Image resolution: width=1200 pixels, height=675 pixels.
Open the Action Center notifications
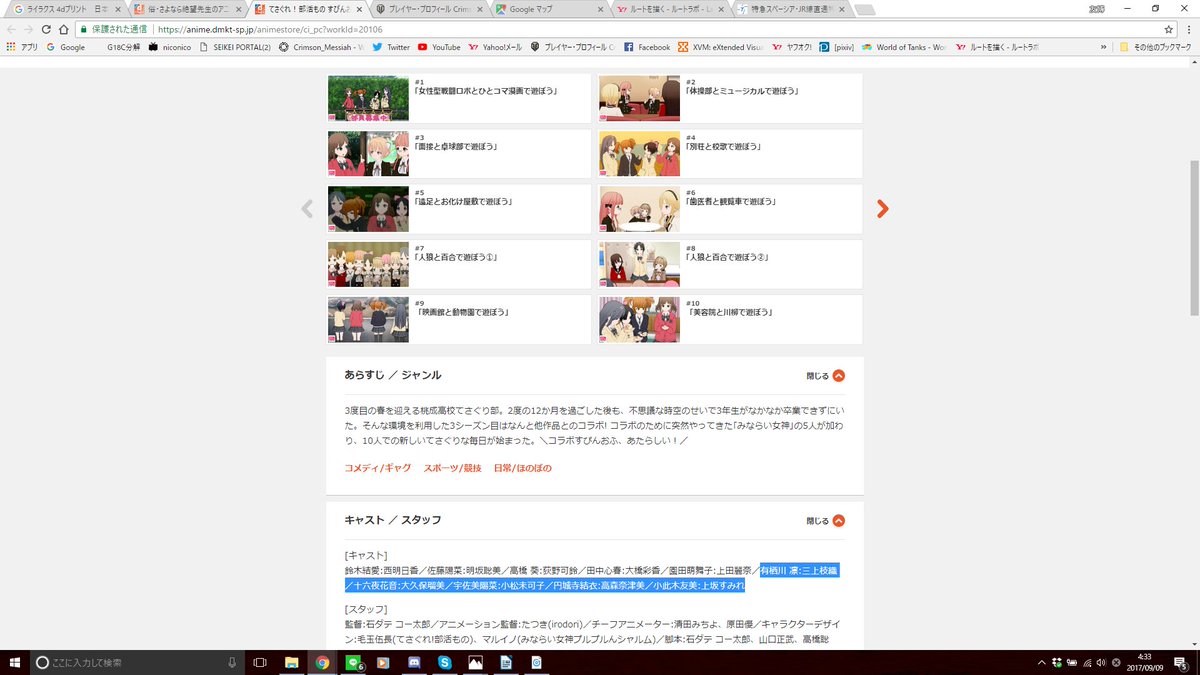tap(1181, 662)
